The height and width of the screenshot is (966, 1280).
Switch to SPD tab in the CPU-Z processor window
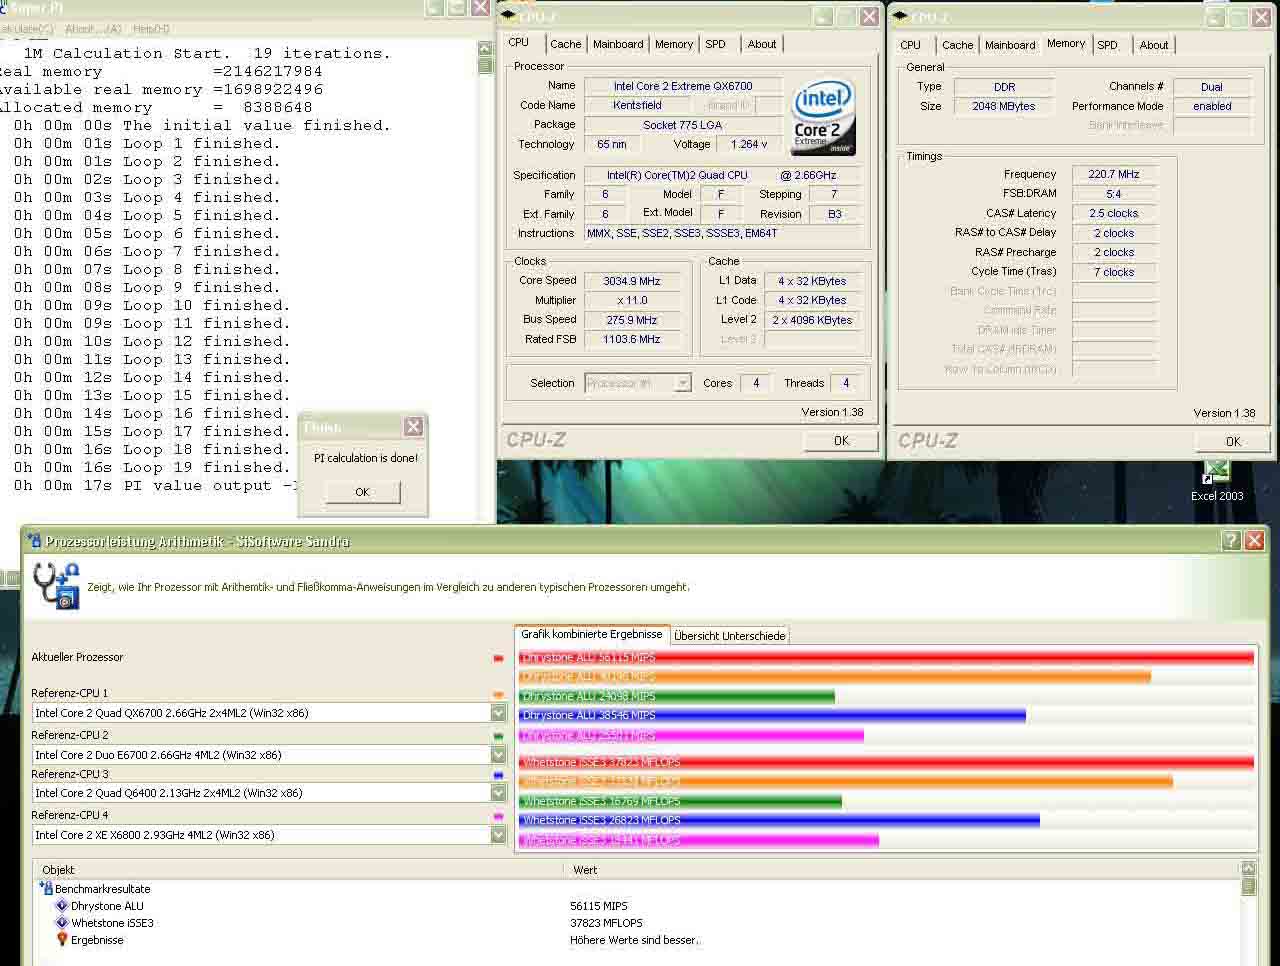[x=715, y=44]
